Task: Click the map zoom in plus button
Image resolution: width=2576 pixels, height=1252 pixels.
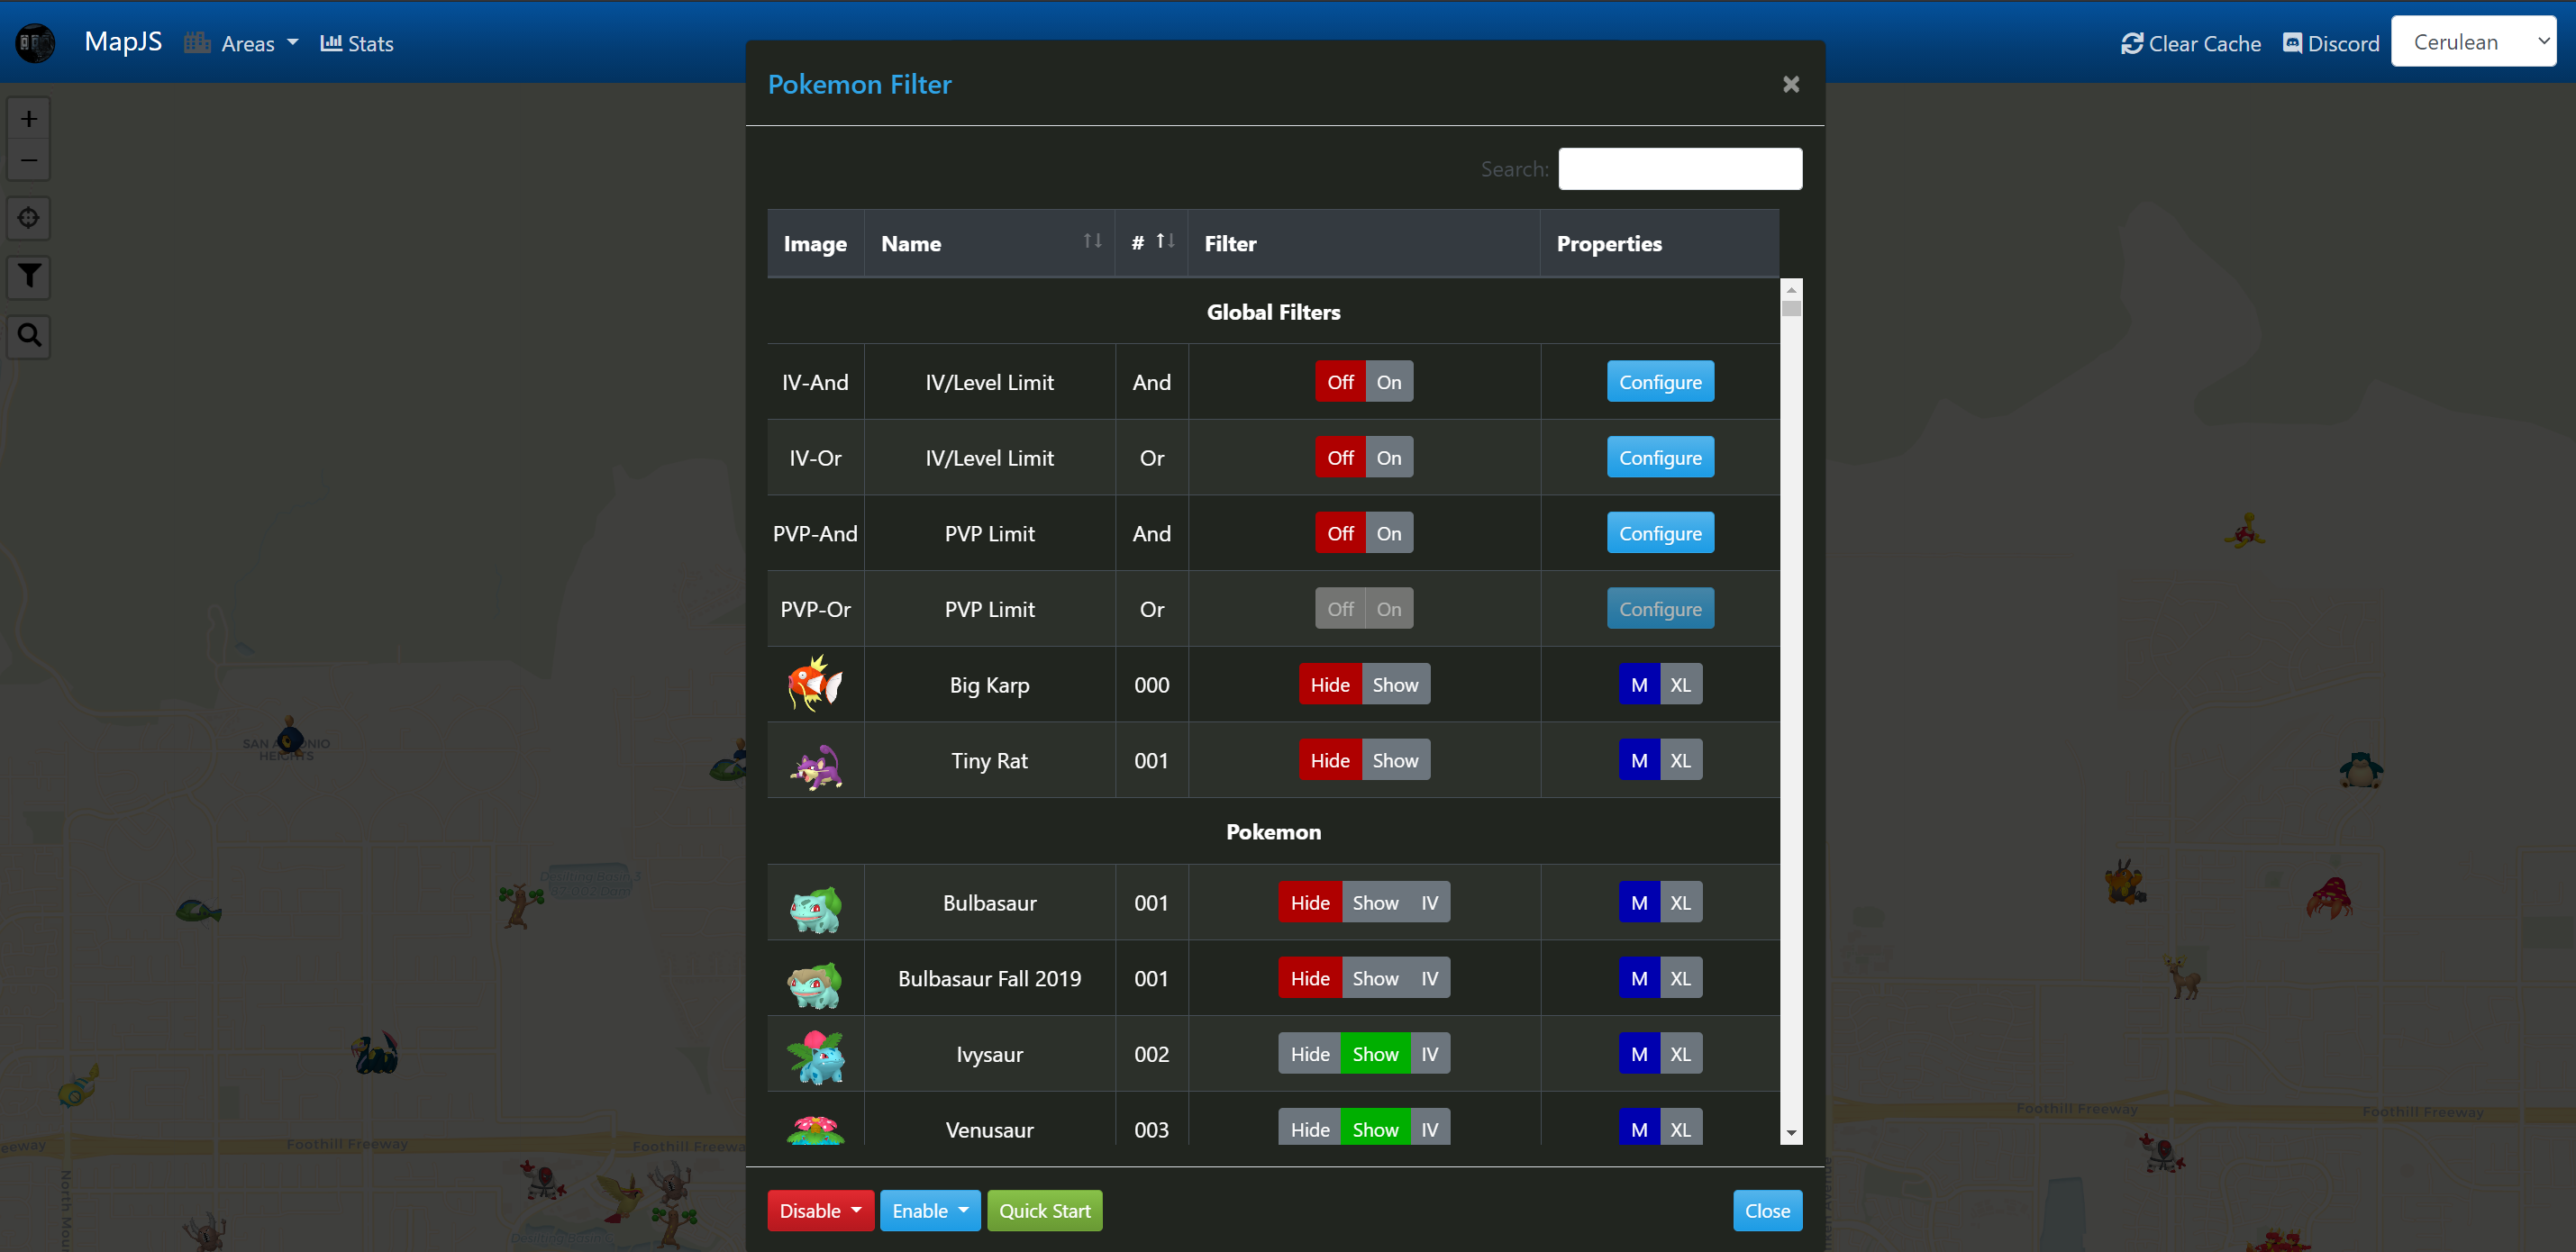Action: pyautogui.click(x=29, y=119)
